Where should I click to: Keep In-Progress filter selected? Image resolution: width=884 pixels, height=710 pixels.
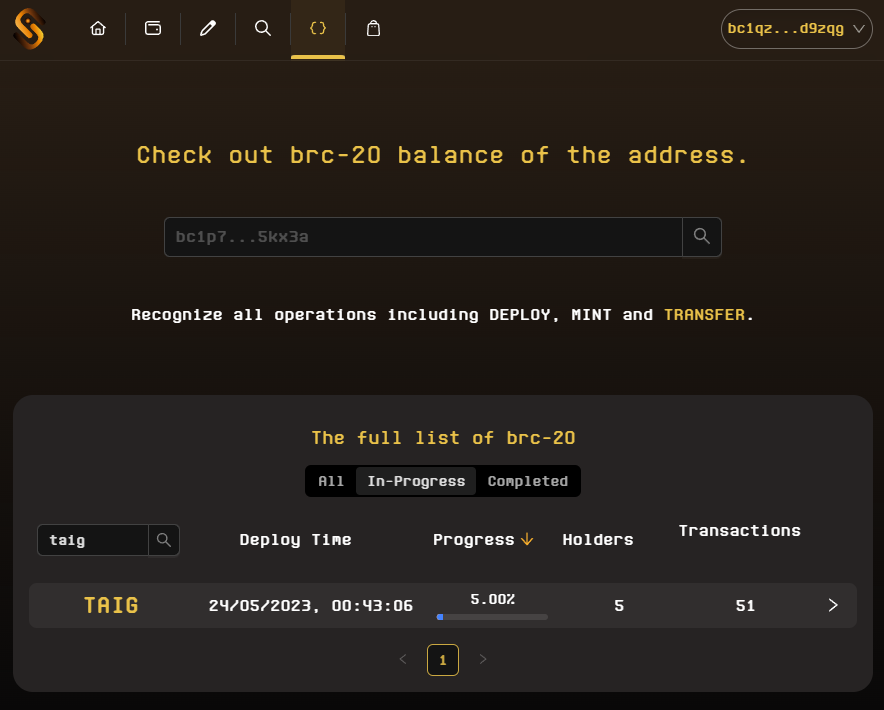pyautogui.click(x=415, y=481)
